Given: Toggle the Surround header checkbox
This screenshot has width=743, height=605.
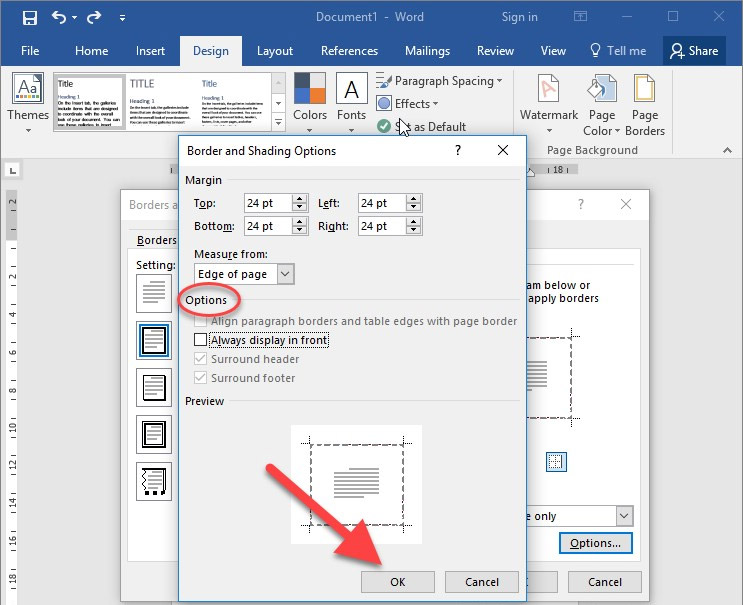Looking at the screenshot, I should [x=201, y=359].
